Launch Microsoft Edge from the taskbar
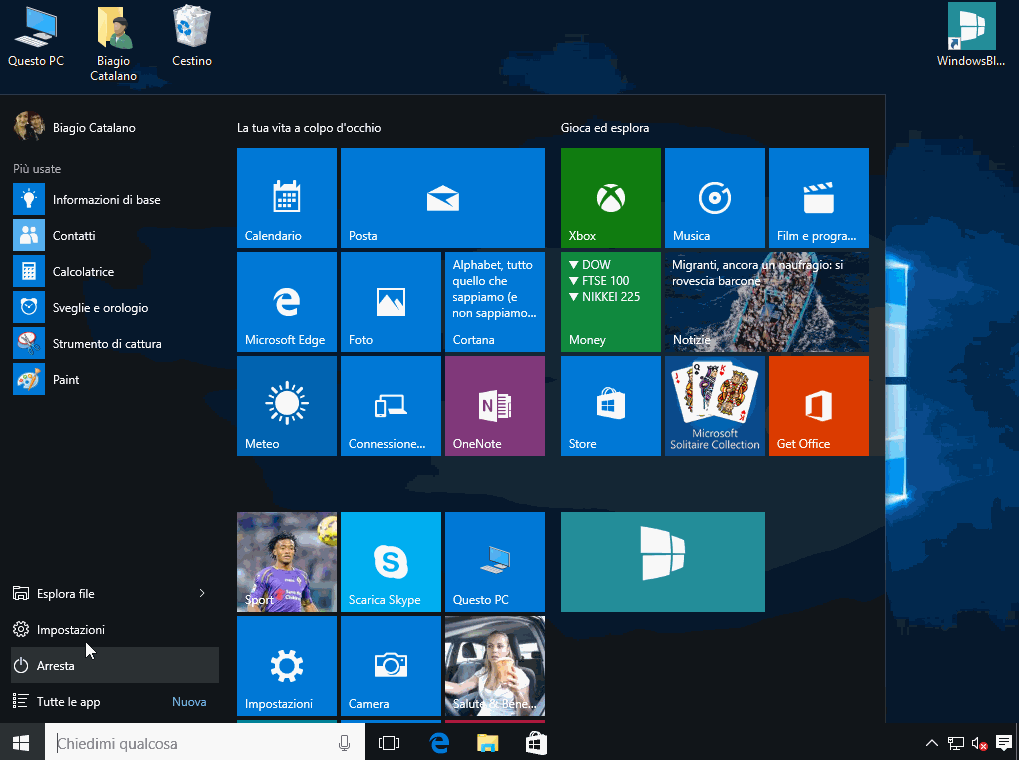The width and height of the screenshot is (1019, 760). (438, 743)
